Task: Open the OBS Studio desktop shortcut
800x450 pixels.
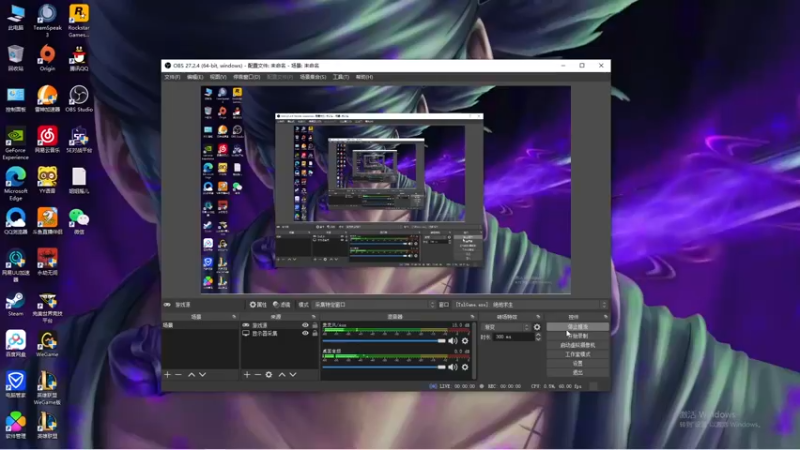Action: coord(79,98)
